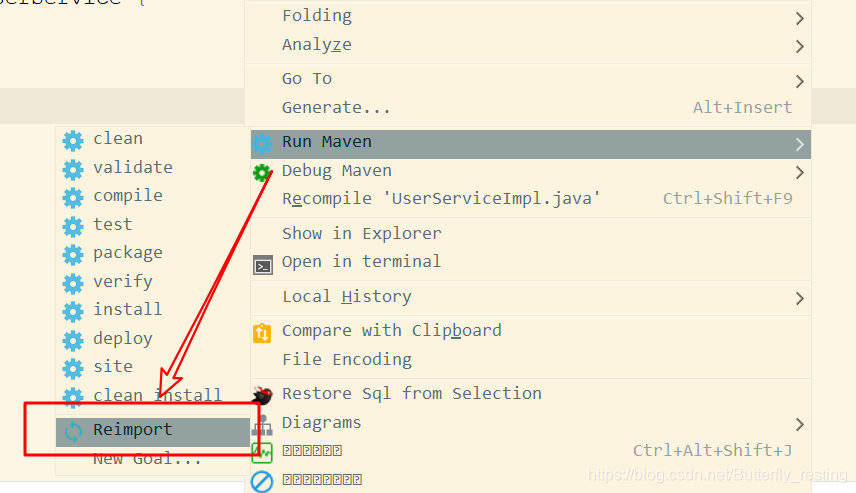Choose Open in terminal
The image size is (856, 493).
click(531, 263)
